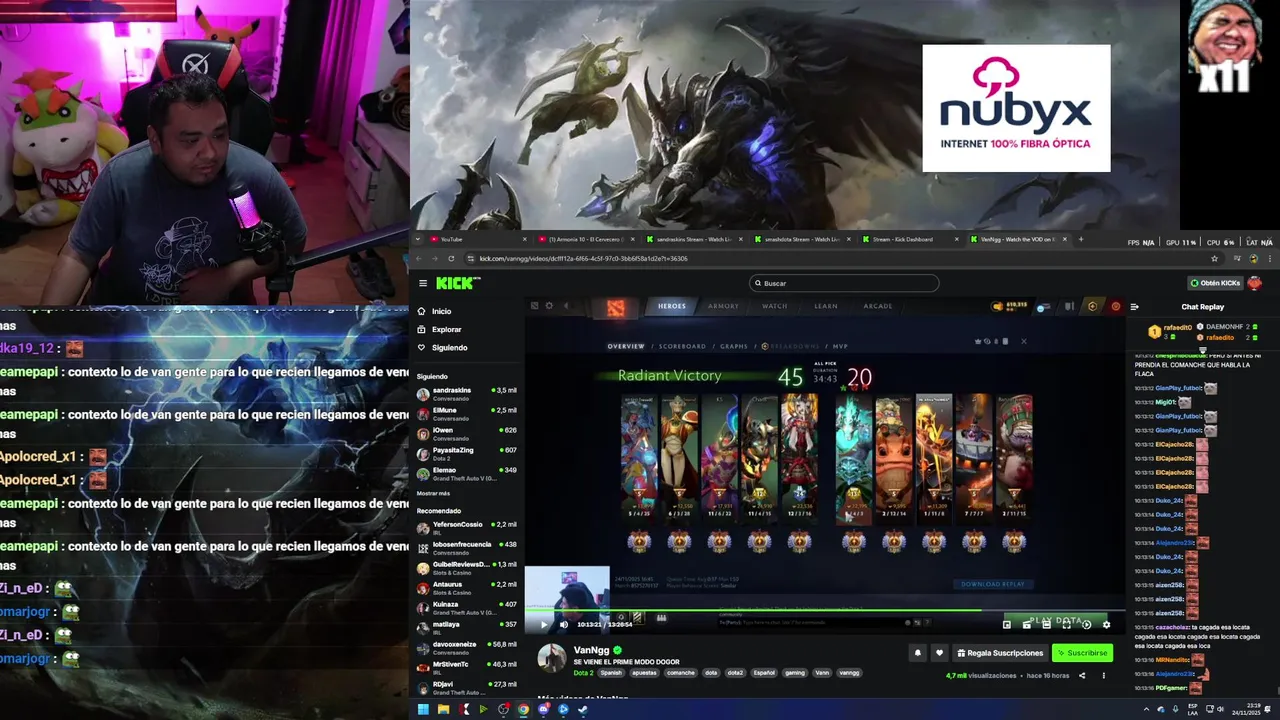Reload the browser page
1280x720 pixels.
point(451,258)
